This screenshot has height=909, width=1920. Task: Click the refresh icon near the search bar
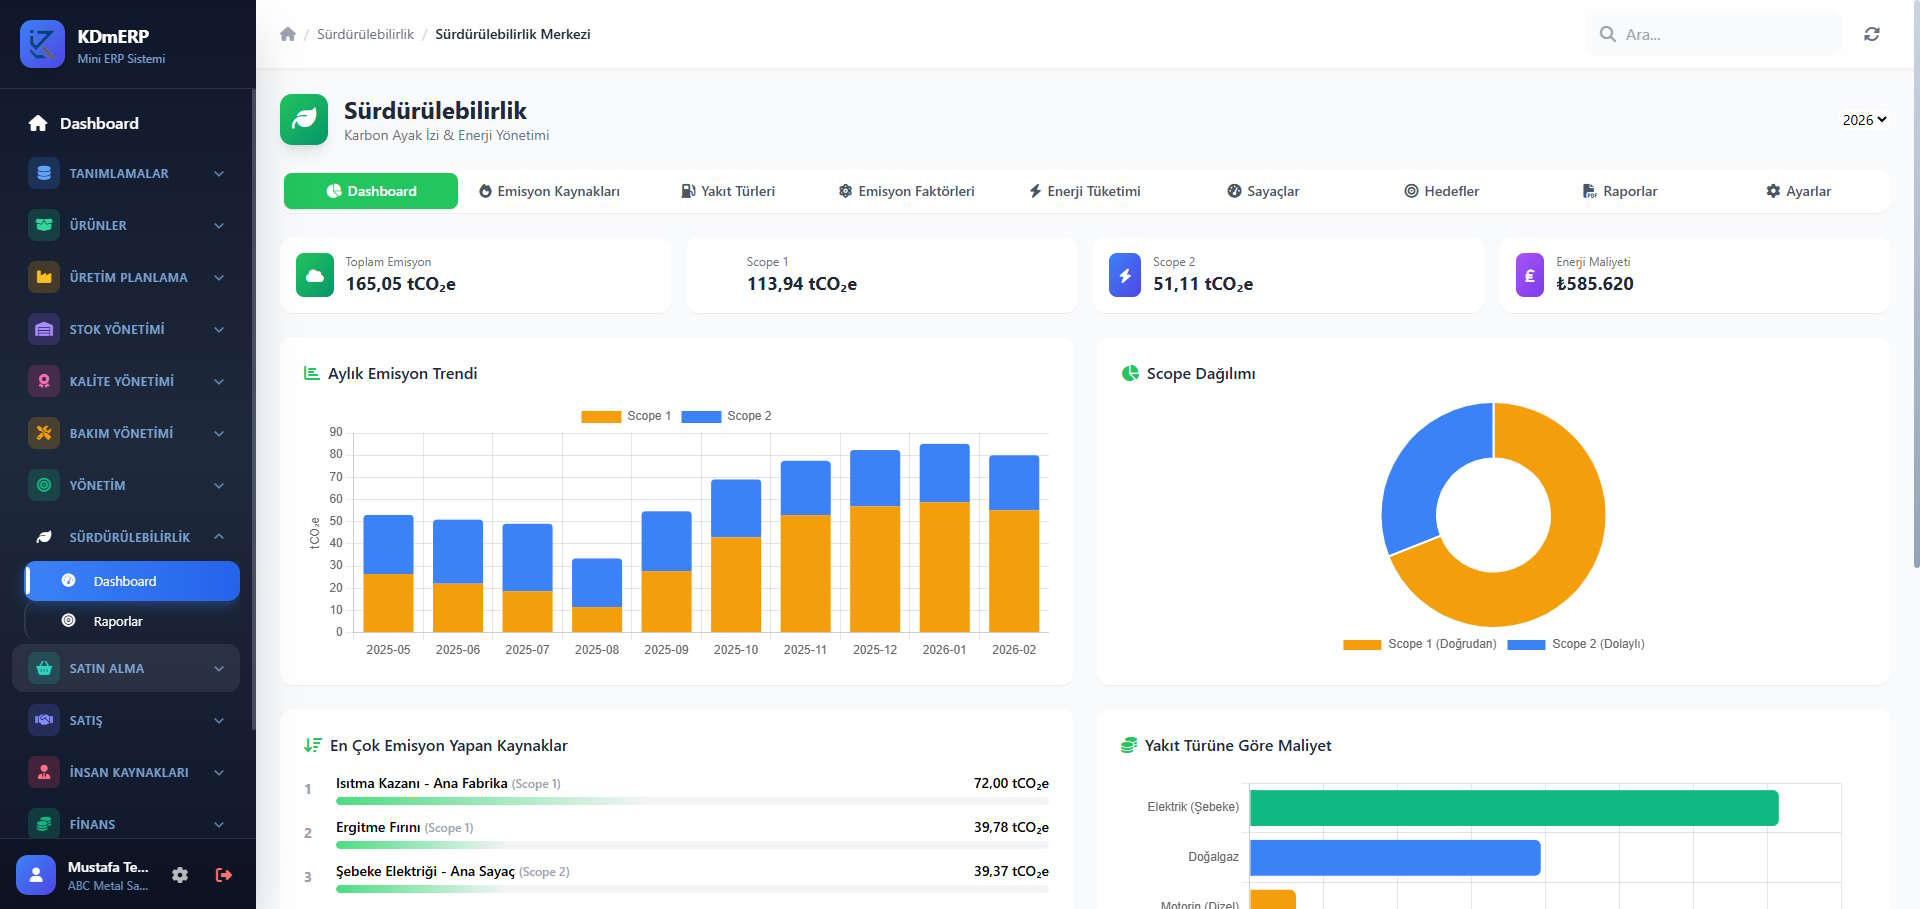(x=1872, y=33)
